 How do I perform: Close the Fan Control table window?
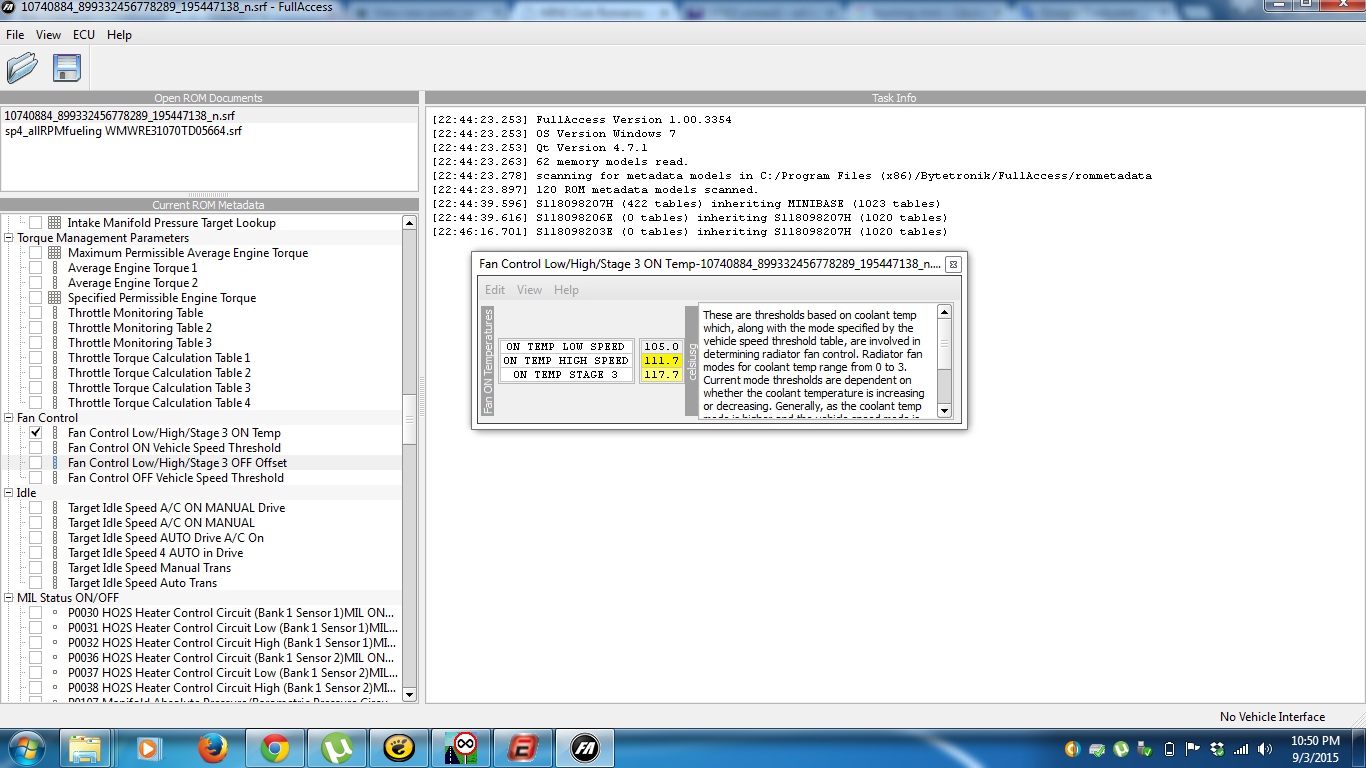pos(953,265)
